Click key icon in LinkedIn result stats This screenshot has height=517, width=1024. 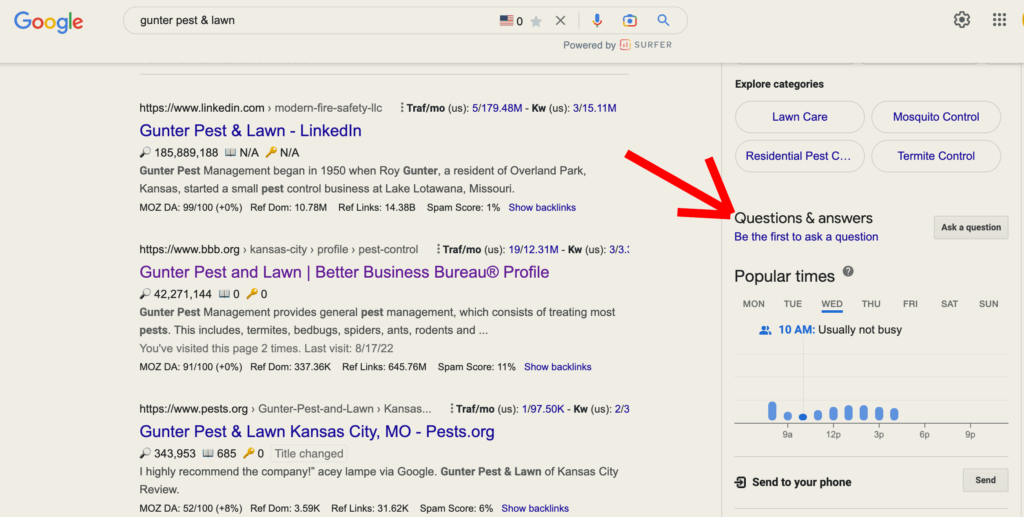(271, 152)
